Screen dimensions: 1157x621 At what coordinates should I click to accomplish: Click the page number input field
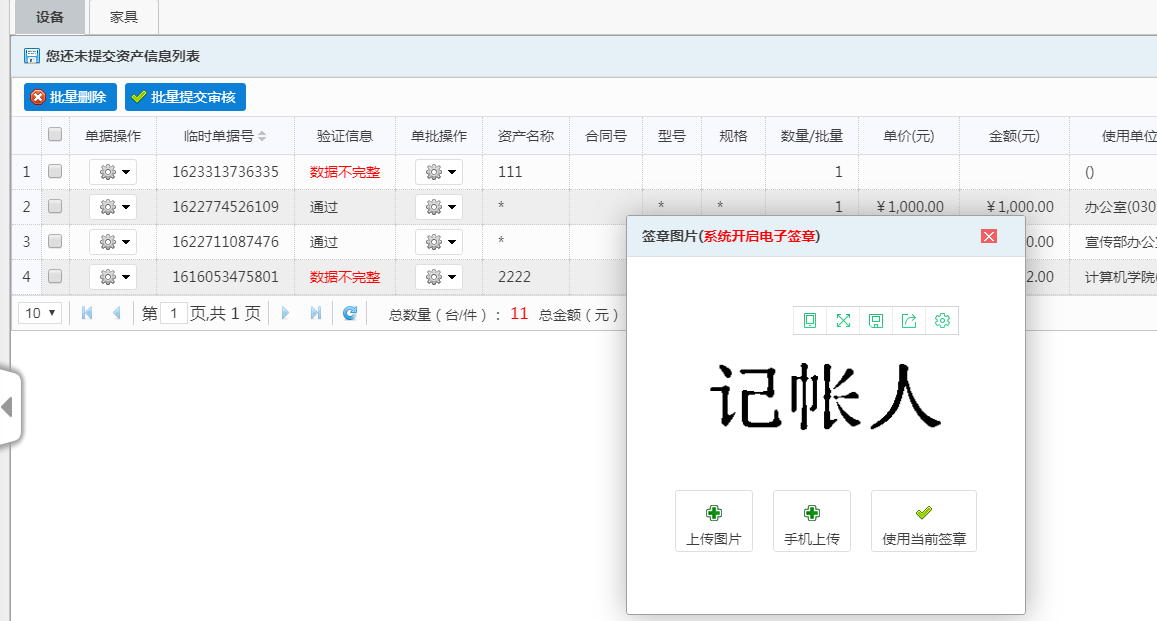pyautogui.click(x=174, y=313)
